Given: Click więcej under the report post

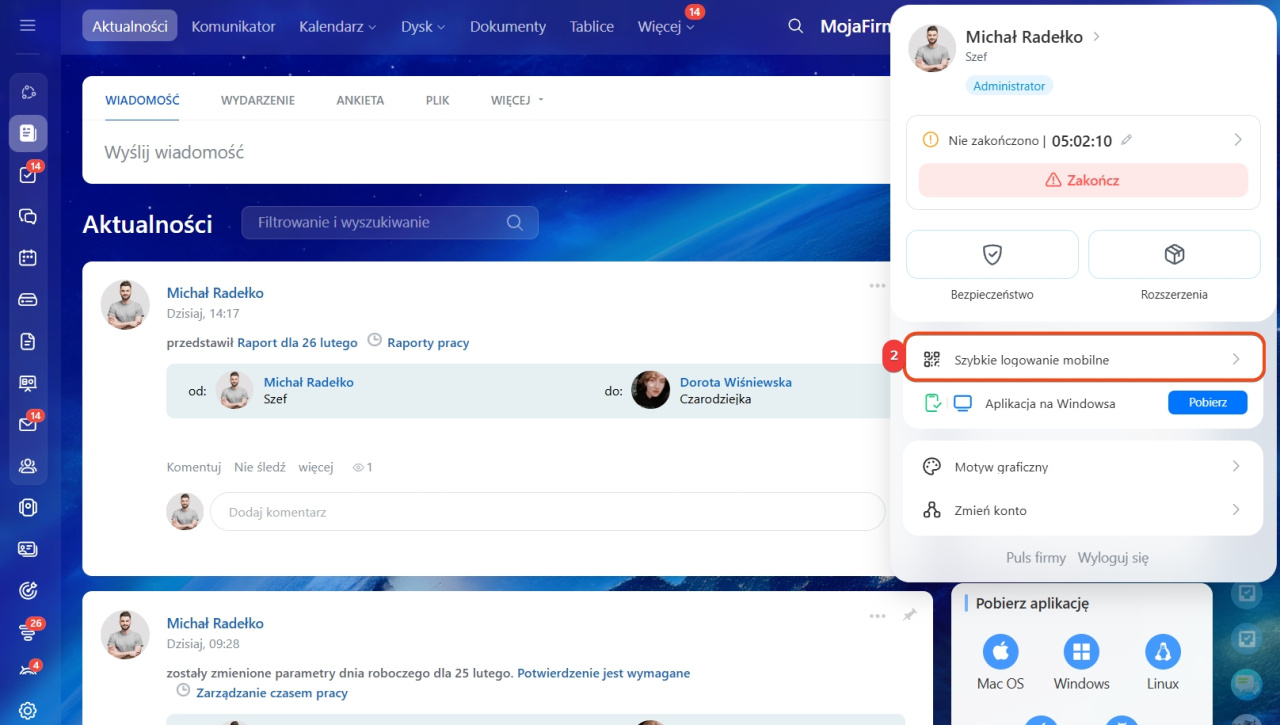Looking at the screenshot, I should pos(316,467).
